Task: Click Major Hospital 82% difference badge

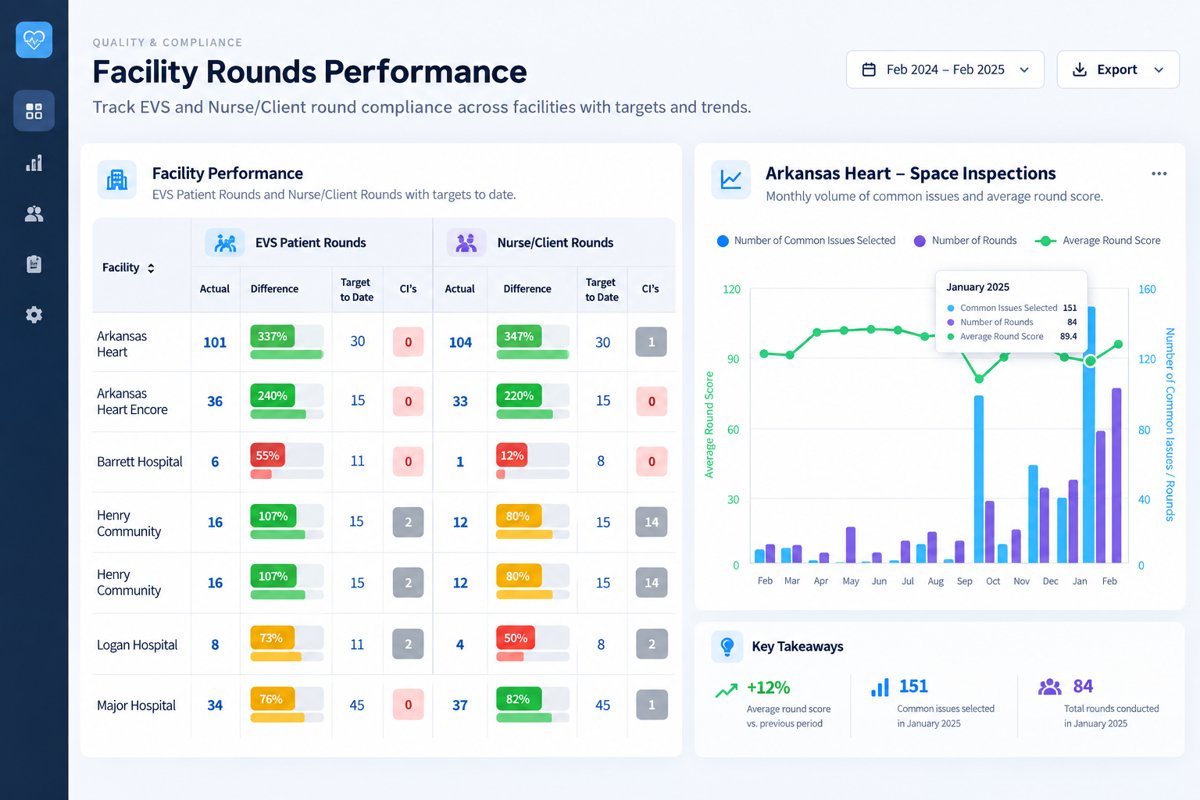Action: [519, 698]
